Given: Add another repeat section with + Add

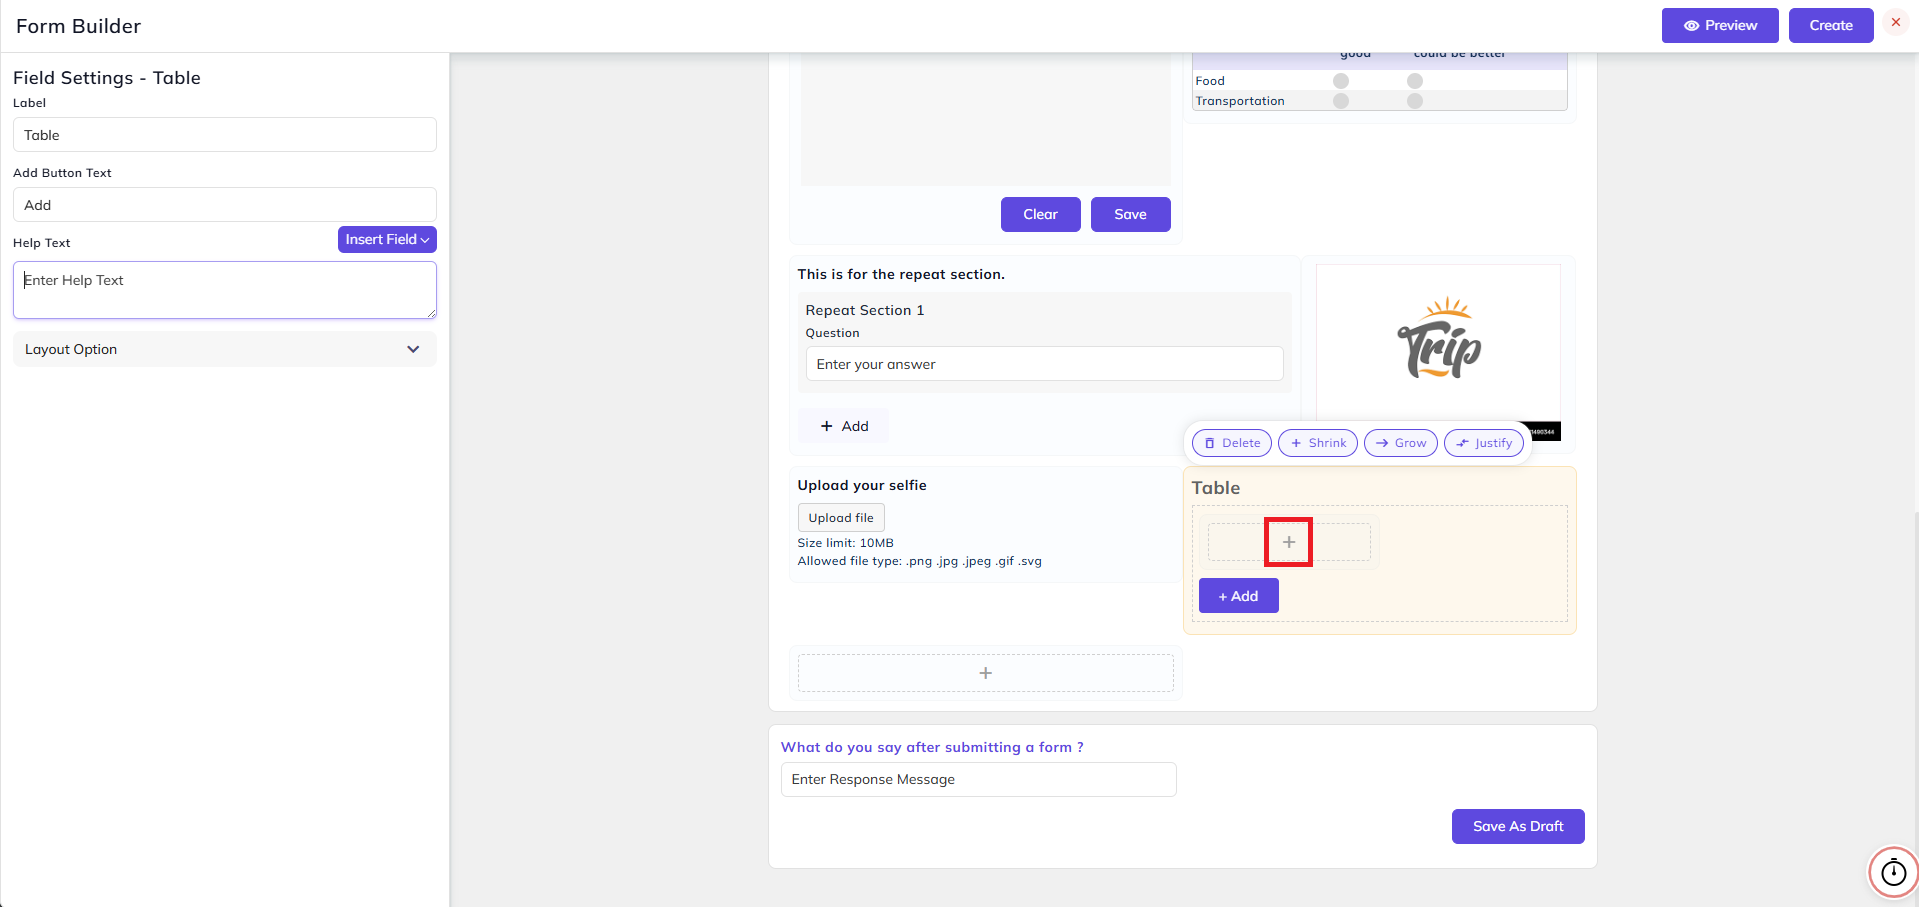Looking at the screenshot, I should click(844, 426).
